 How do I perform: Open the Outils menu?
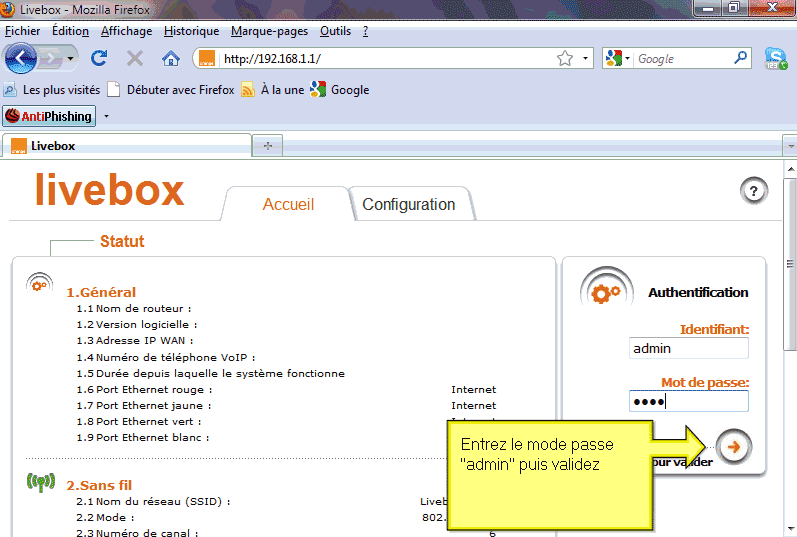coord(335,31)
